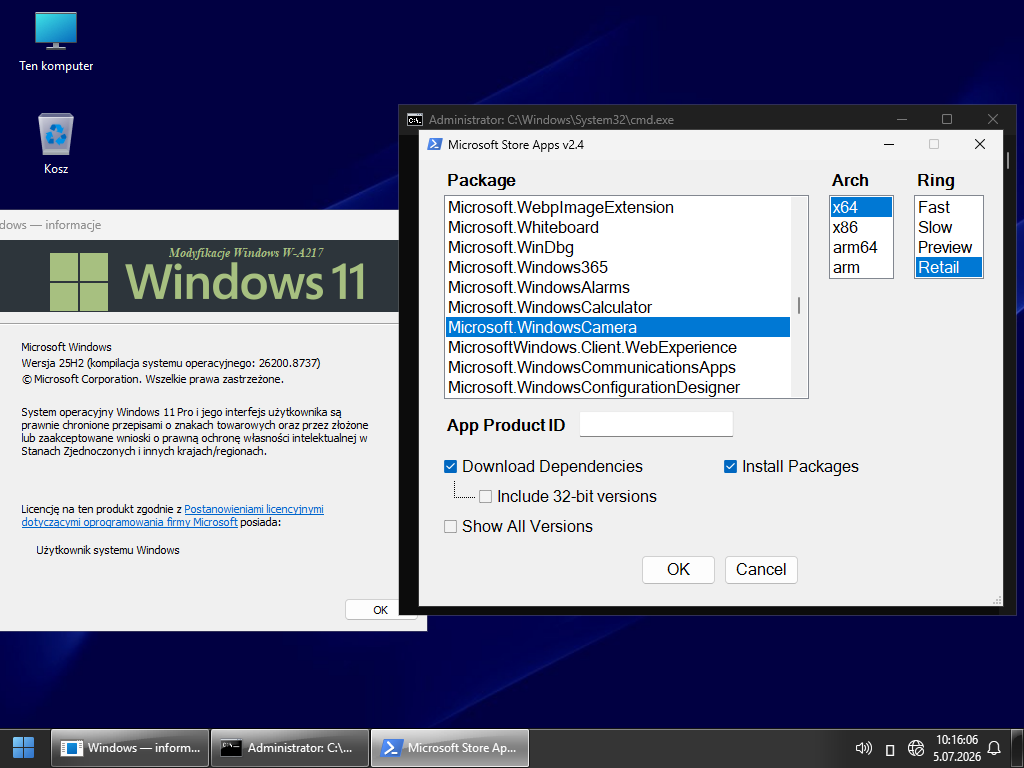Open the Windows Start button
The height and width of the screenshot is (768, 1024).
click(24, 748)
